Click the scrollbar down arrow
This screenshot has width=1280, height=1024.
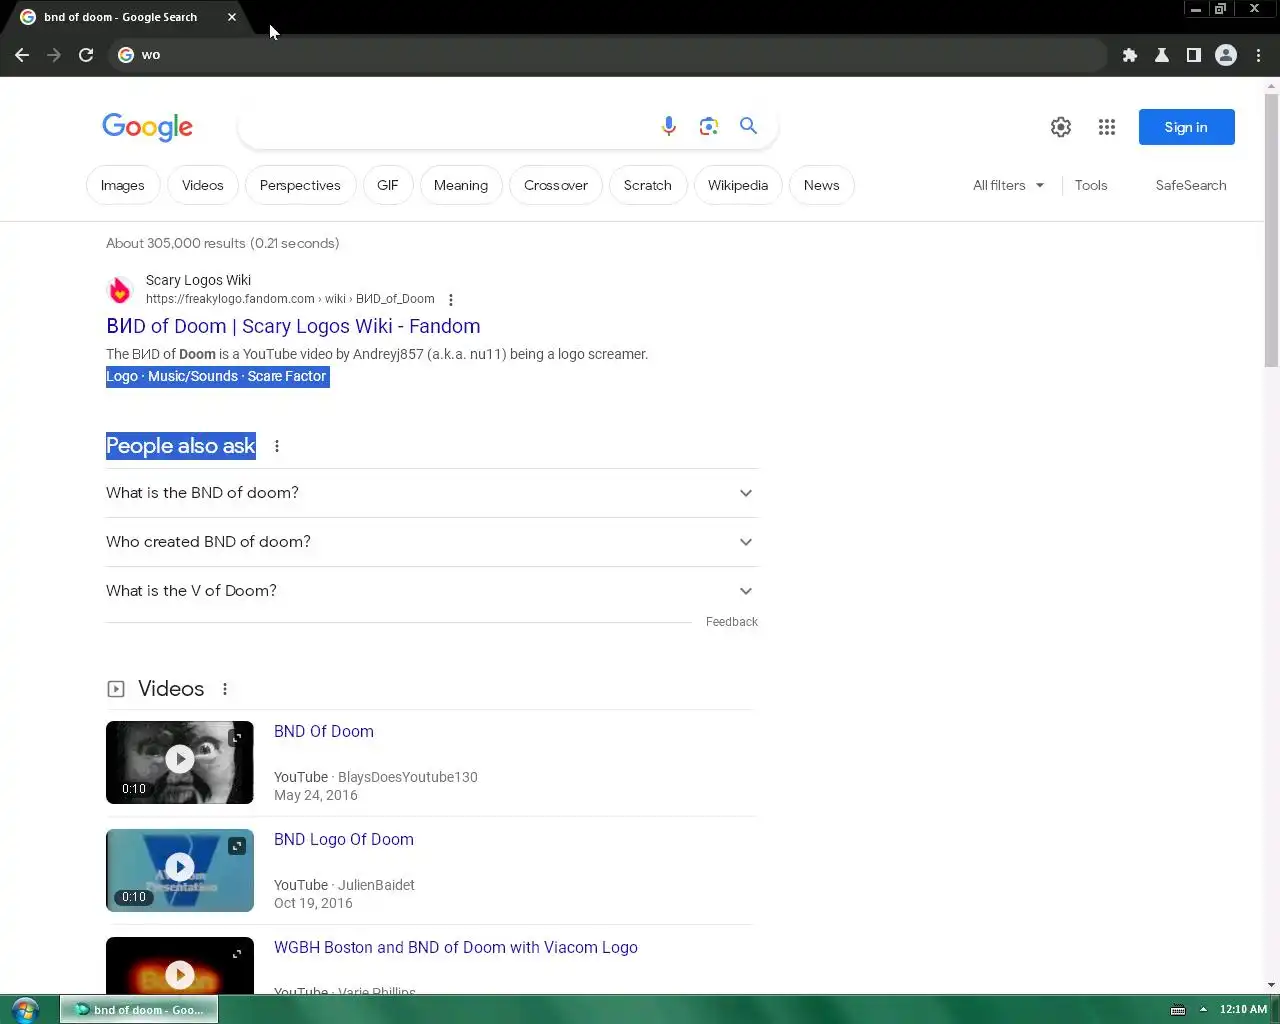click(x=1271, y=986)
